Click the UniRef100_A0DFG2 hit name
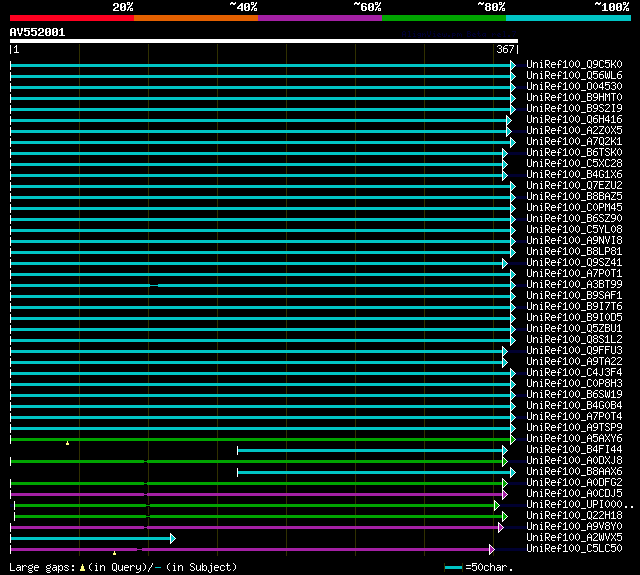This screenshot has height=575, width=640. [574, 483]
